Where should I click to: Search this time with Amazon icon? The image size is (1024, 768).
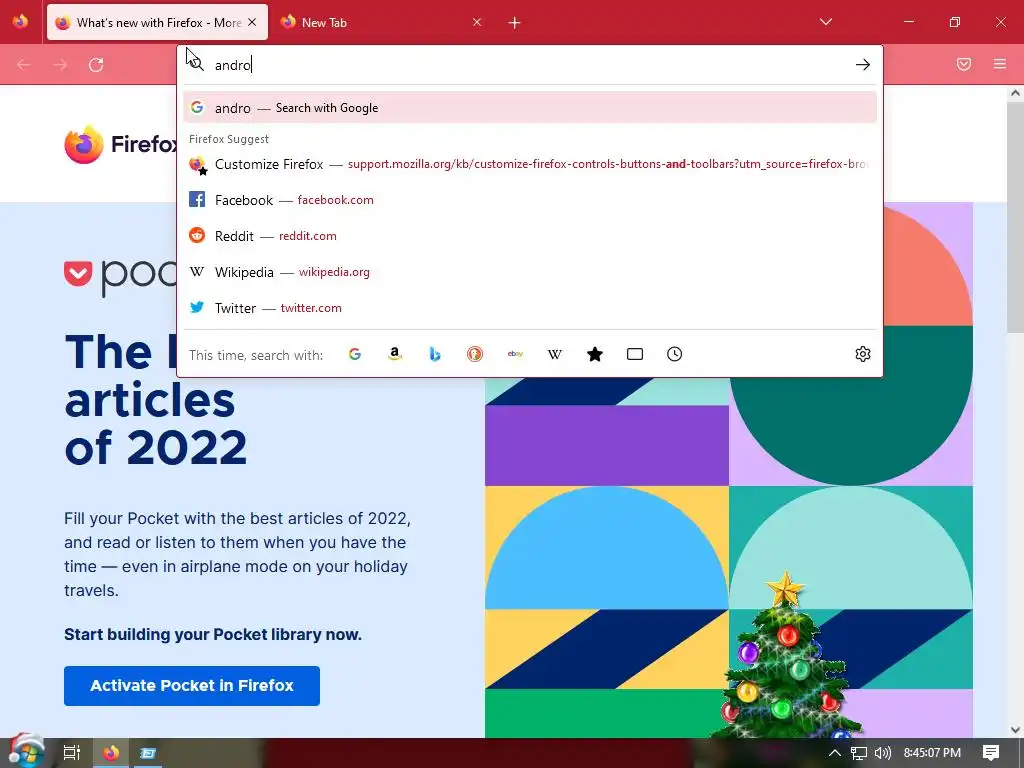[394, 354]
